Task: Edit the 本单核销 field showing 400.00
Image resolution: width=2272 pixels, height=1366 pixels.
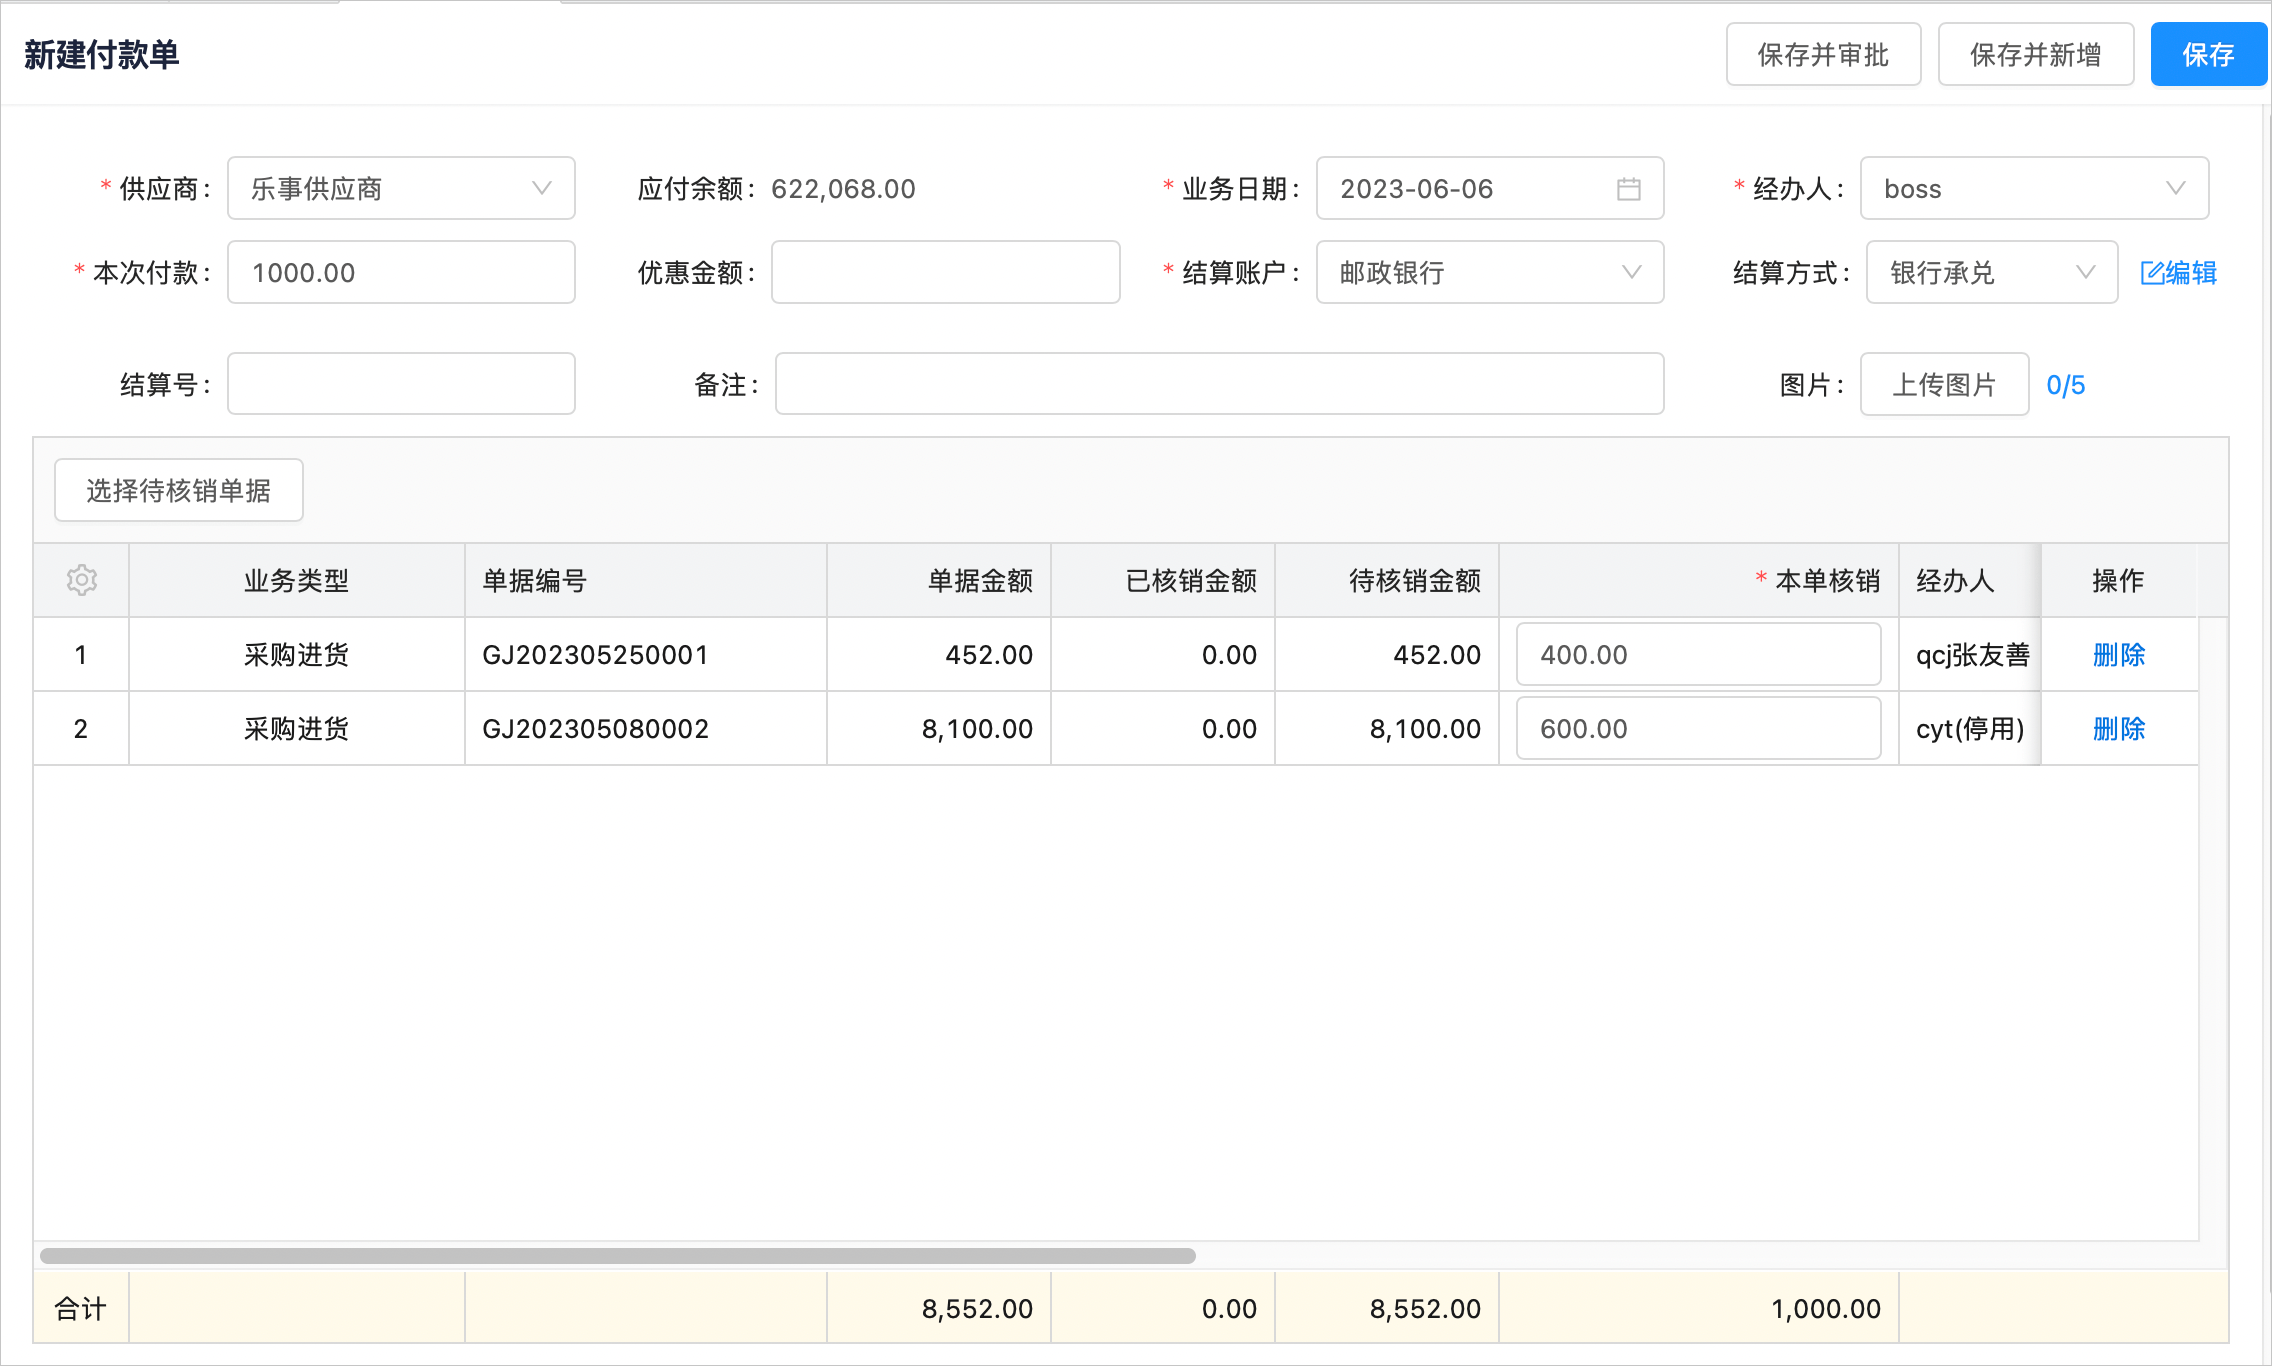Action: click(x=1698, y=655)
